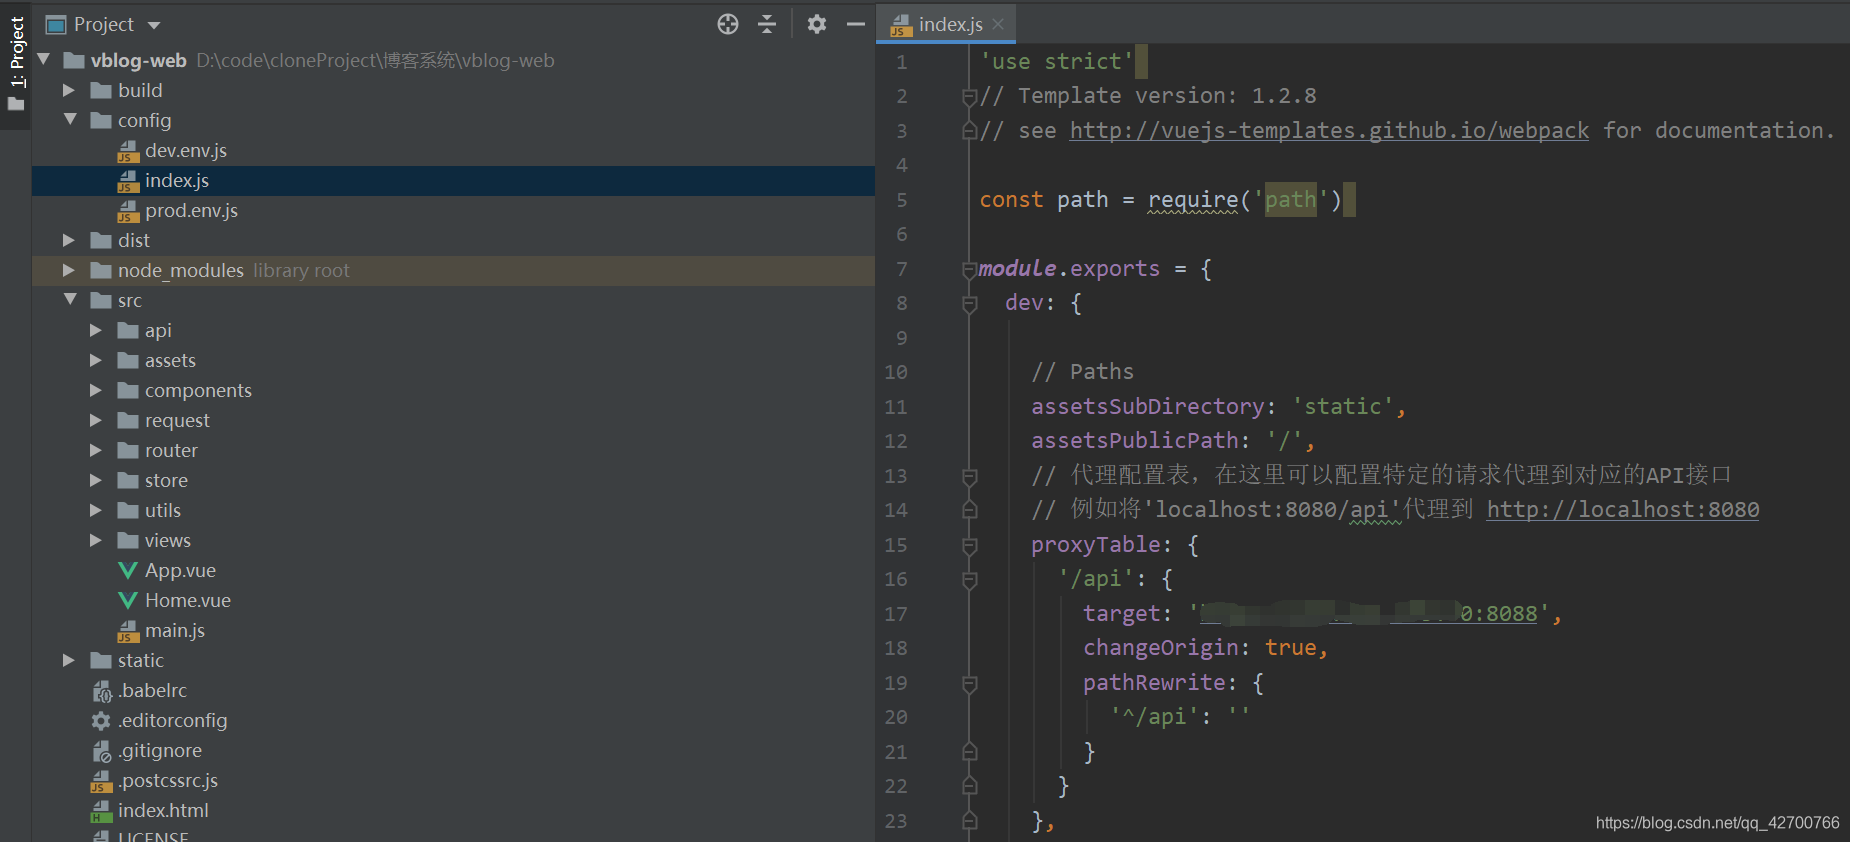The height and width of the screenshot is (842, 1850).
Task: Expand the components folder arrow
Action: click(96, 390)
